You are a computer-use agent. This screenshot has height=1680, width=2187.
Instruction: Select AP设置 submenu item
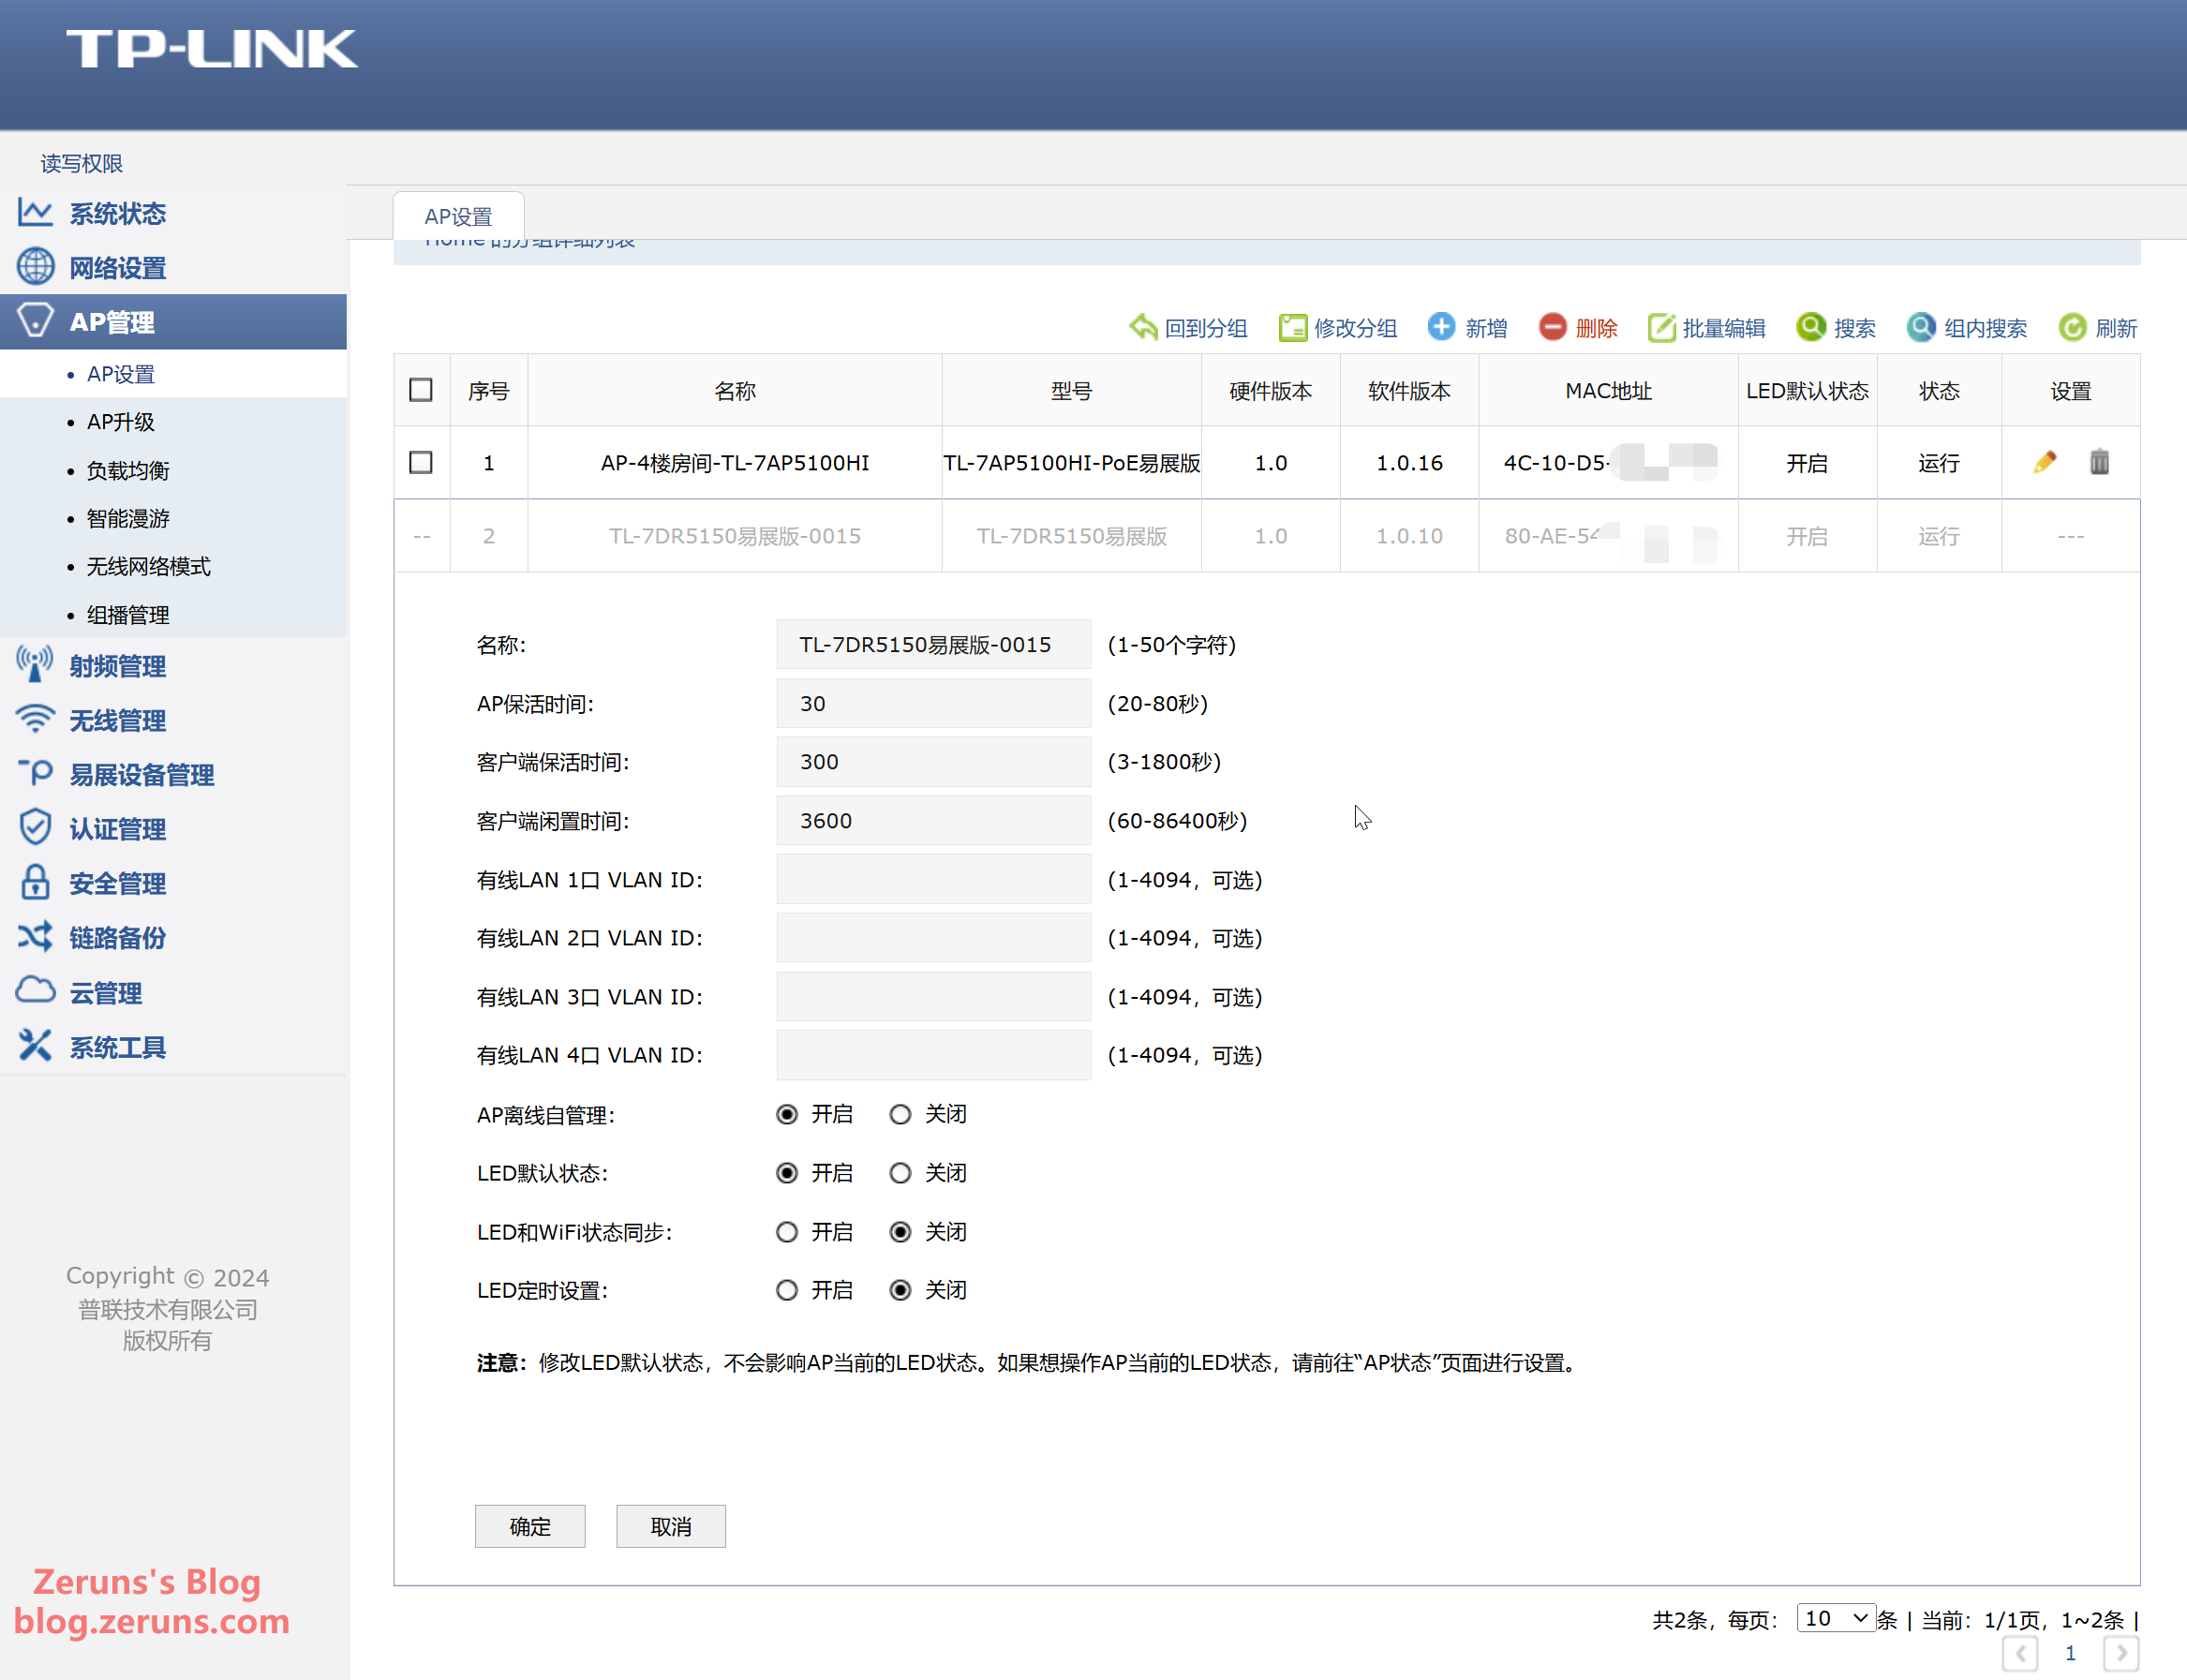pos(121,374)
